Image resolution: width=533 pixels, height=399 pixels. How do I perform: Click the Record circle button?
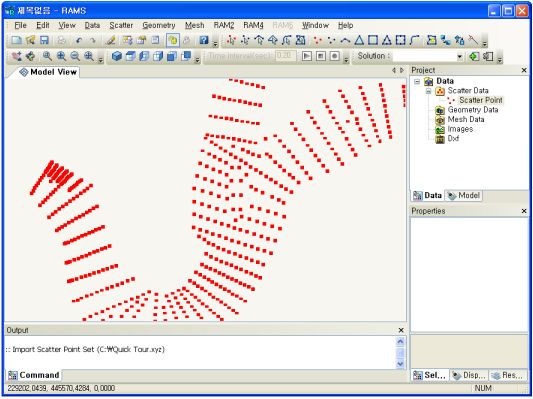(x=335, y=56)
